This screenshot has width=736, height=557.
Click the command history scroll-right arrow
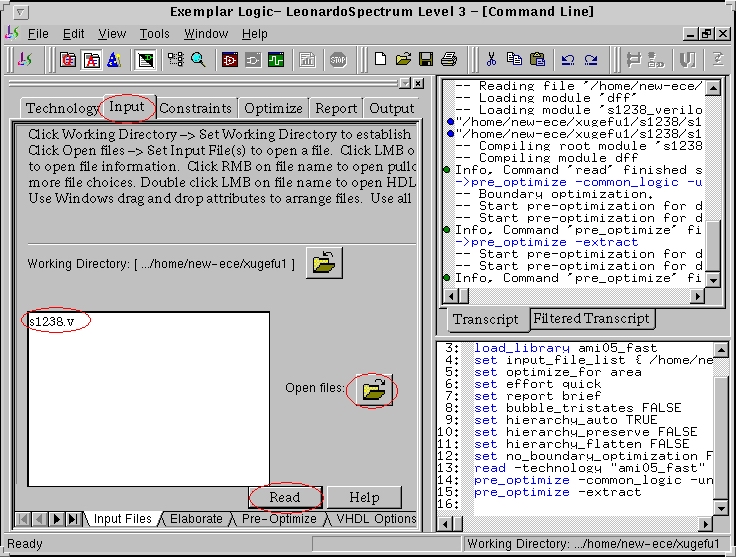click(x=705, y=524)
